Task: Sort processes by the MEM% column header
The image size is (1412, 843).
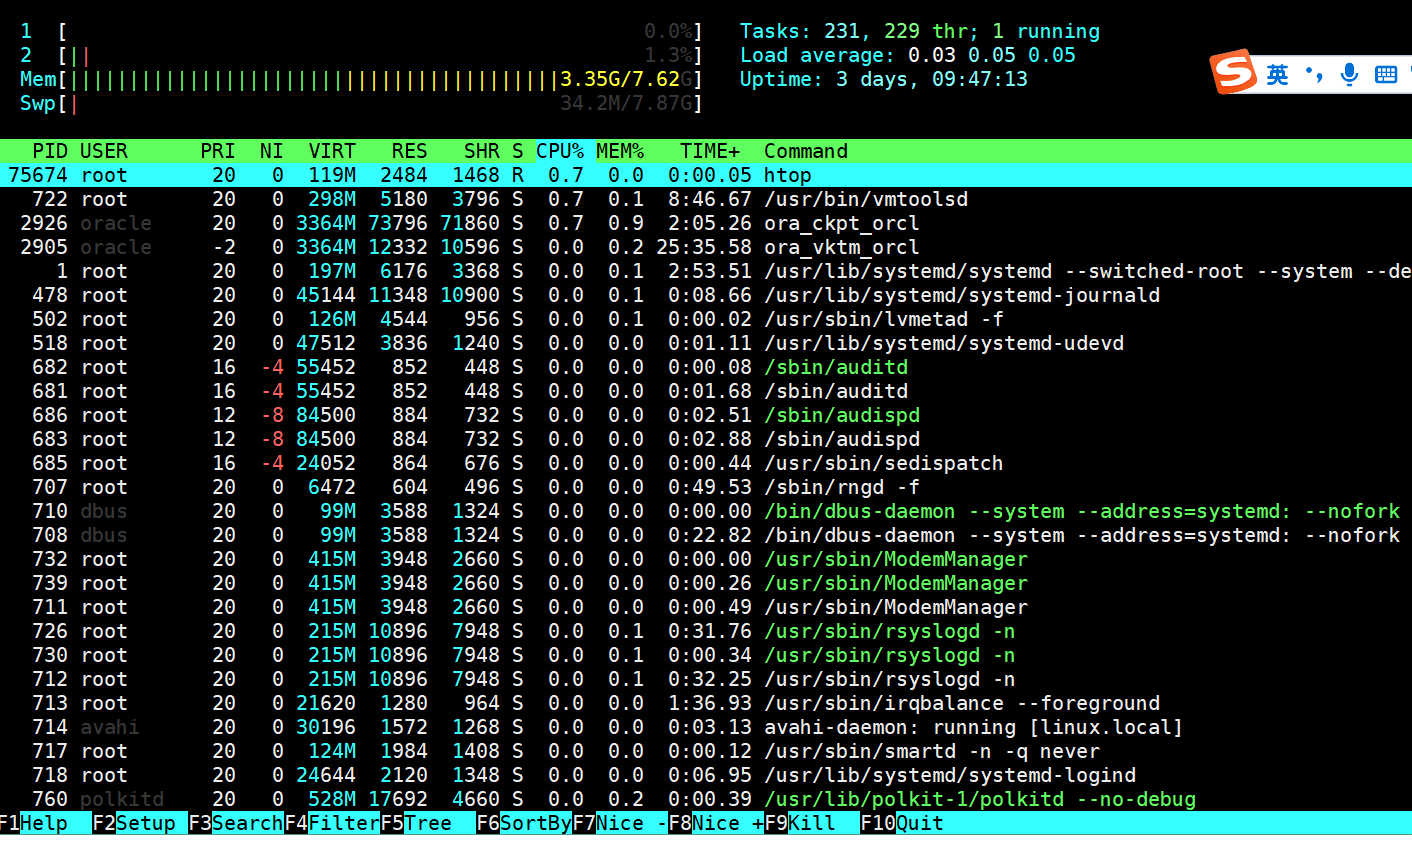Action: (x=619, y=151)
